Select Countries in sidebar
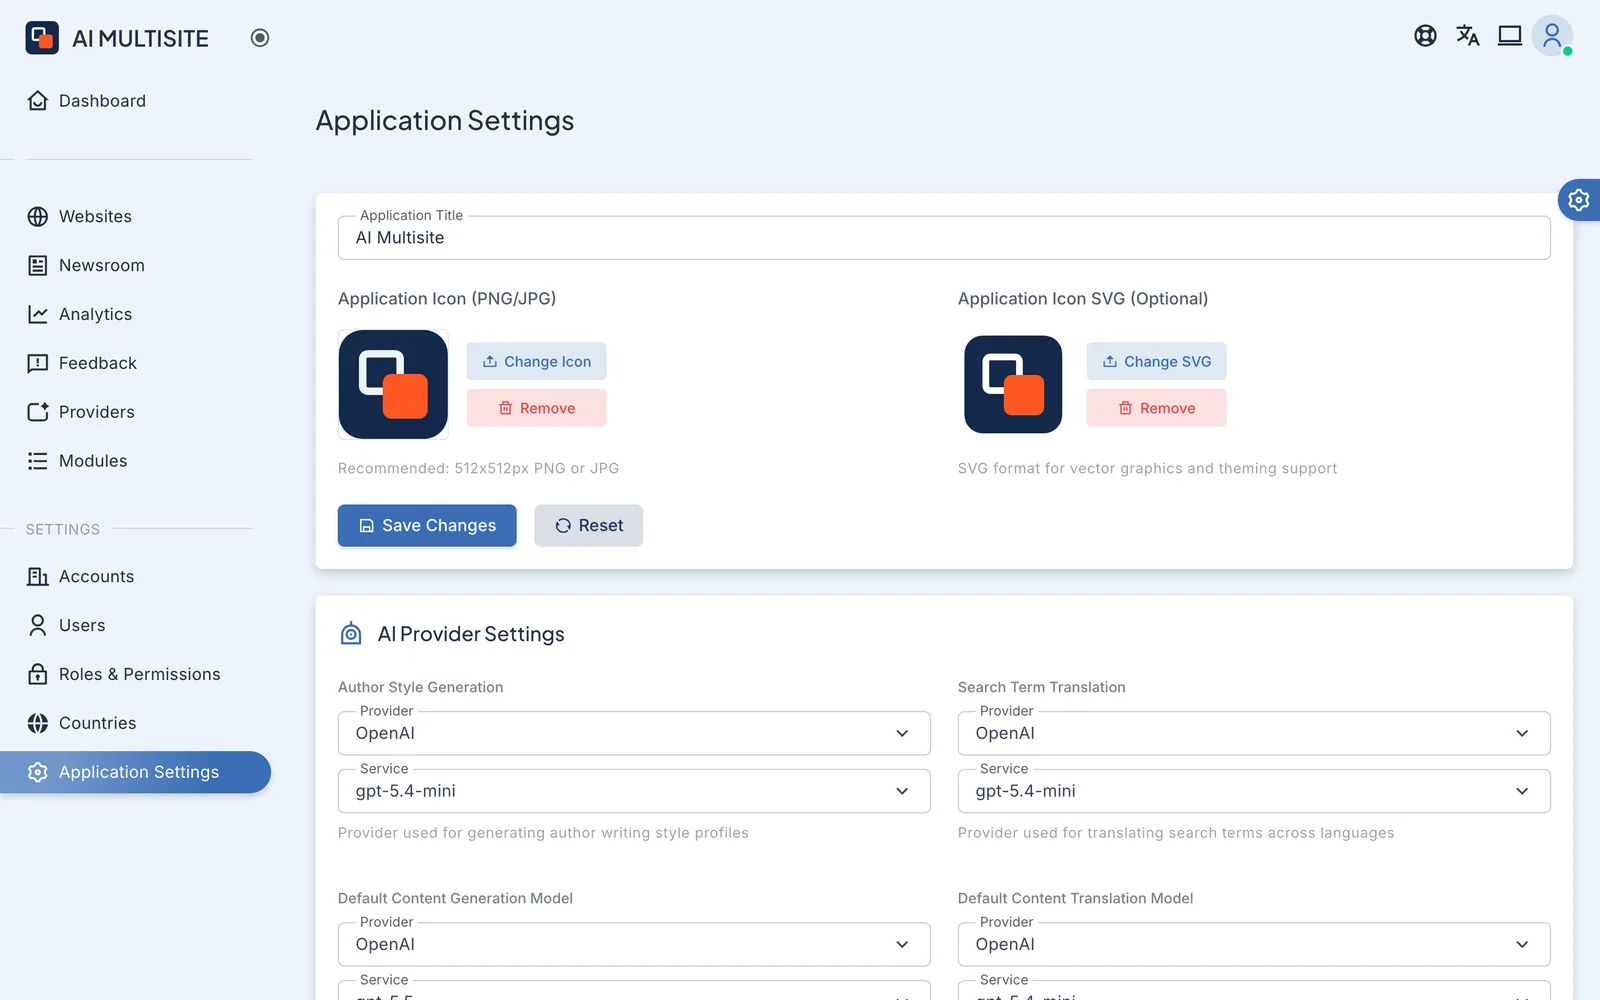This screenshot has width=1600, height=1000. pos(135,723)
